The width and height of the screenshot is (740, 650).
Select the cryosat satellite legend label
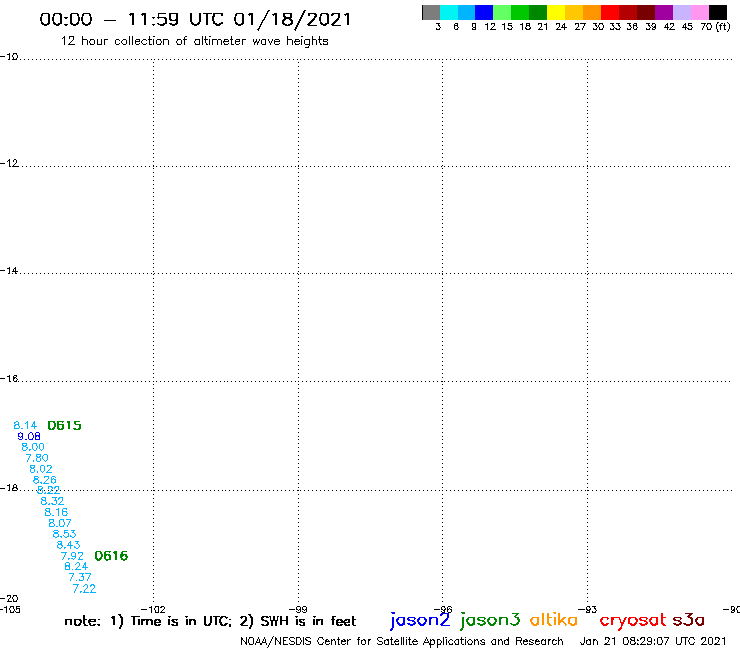click(x=633, y=620)
